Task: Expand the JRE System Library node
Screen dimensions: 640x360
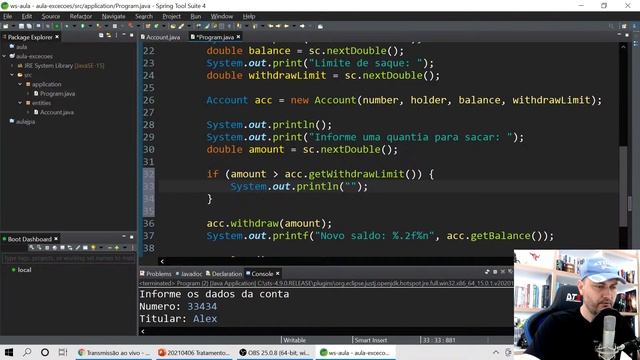Action: [12, 66]
